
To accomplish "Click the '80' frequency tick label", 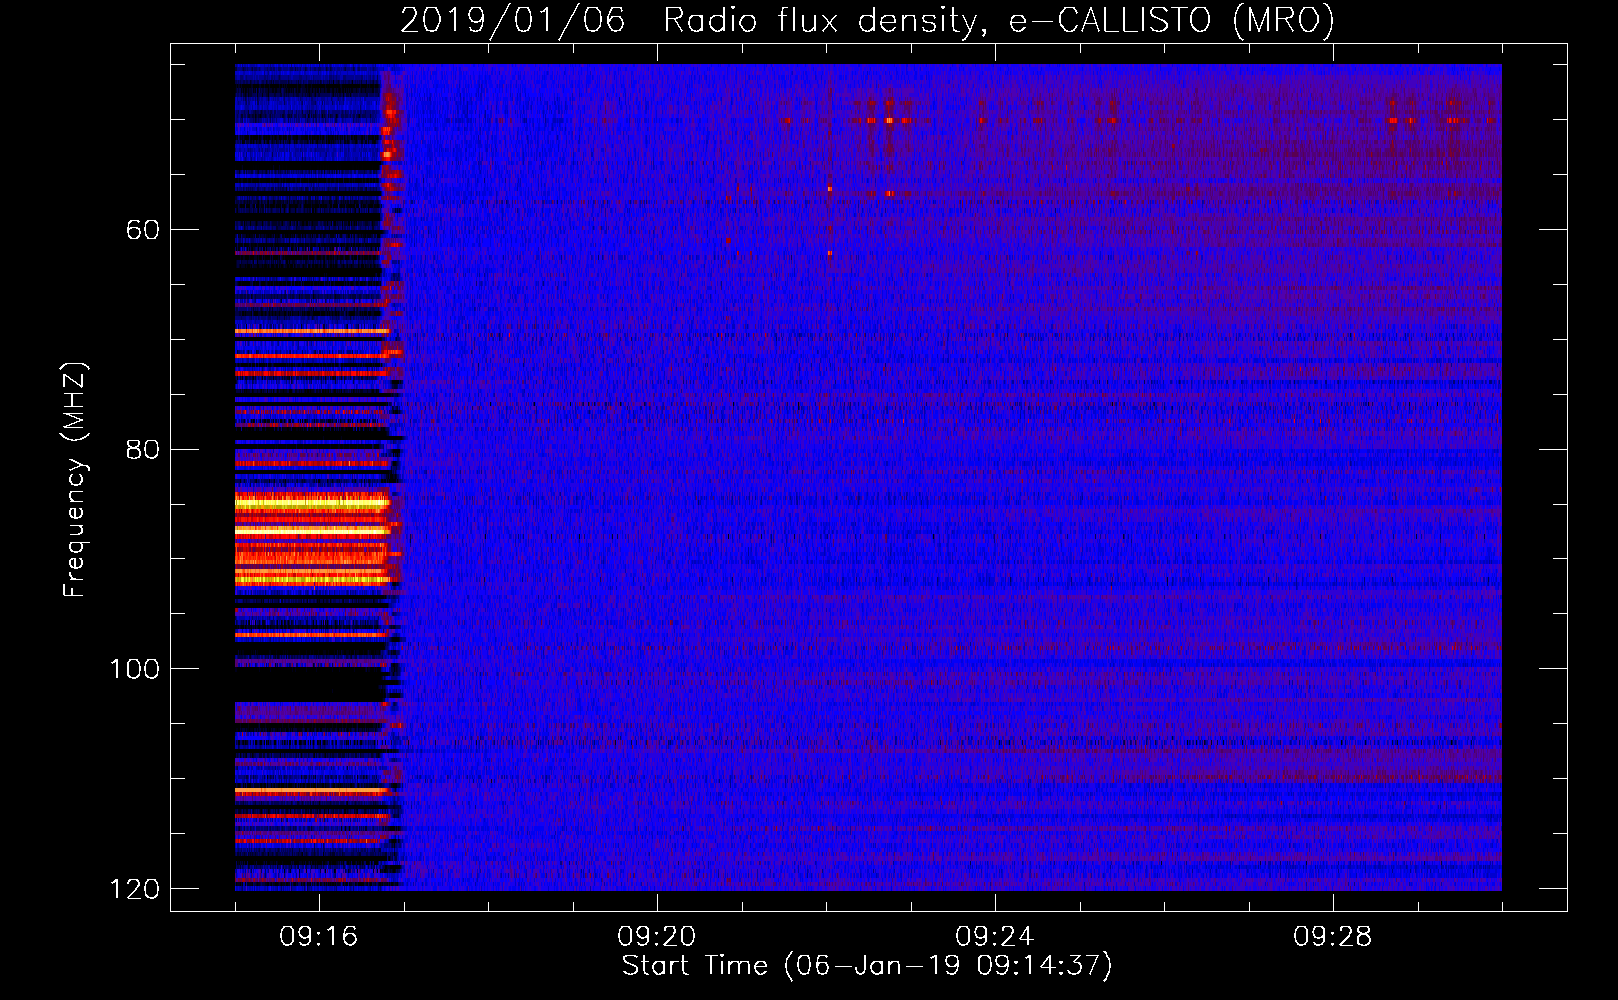I will (142, 449).
